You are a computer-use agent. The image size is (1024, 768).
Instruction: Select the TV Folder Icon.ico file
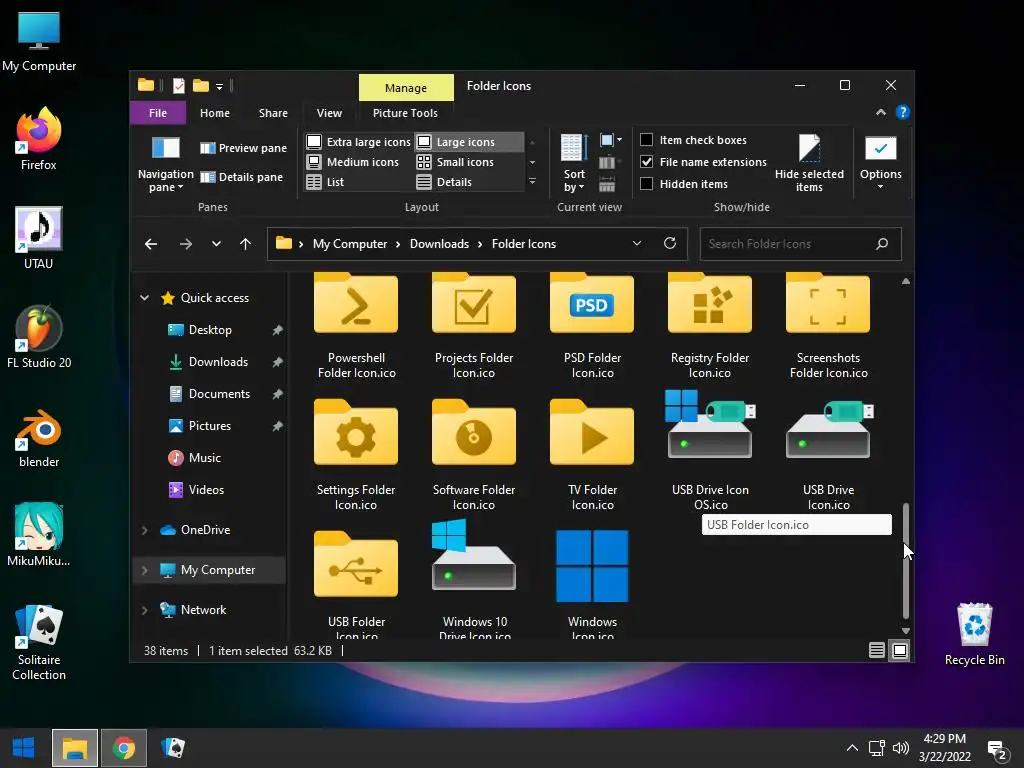click(x=592, y=454)
